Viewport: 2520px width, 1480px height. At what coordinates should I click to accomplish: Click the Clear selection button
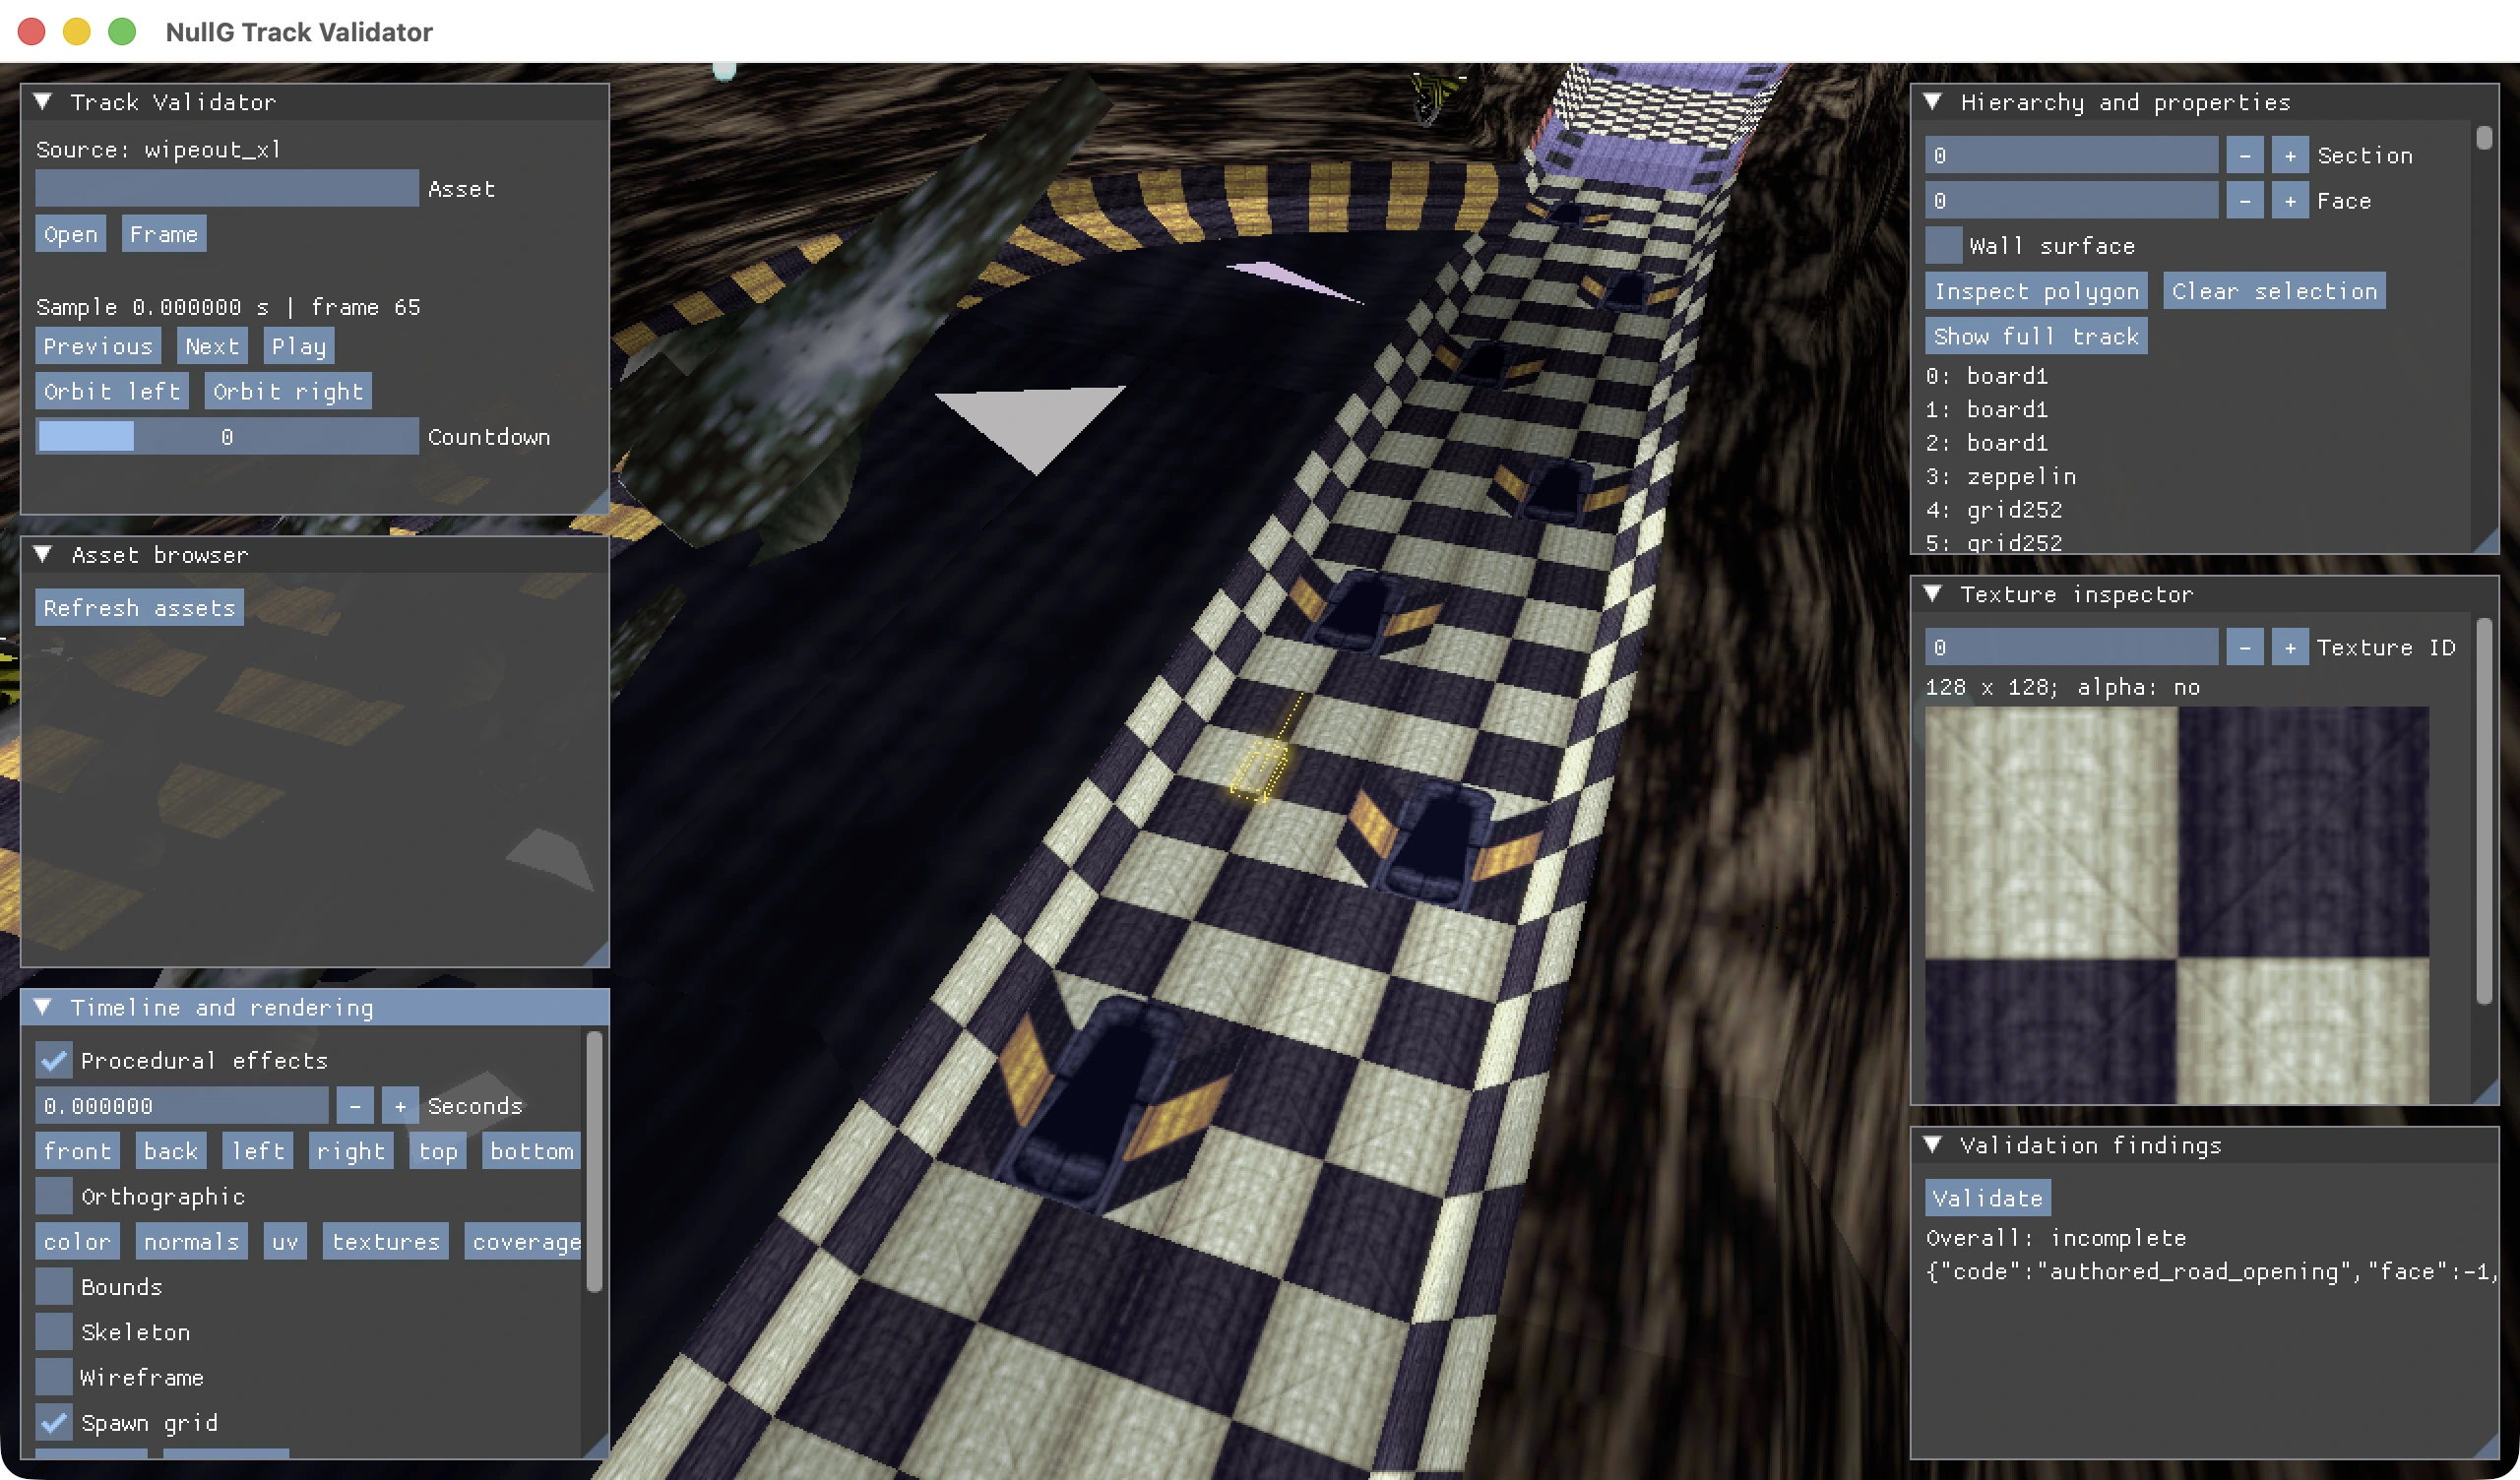click(2274, 291)
